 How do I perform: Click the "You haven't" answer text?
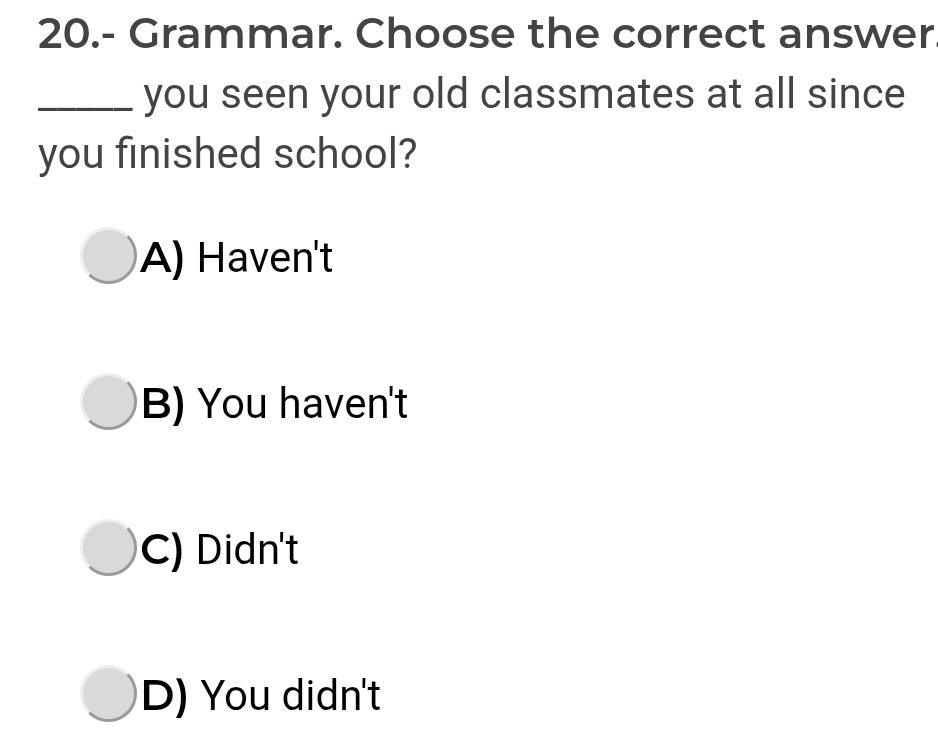[302, 404]
